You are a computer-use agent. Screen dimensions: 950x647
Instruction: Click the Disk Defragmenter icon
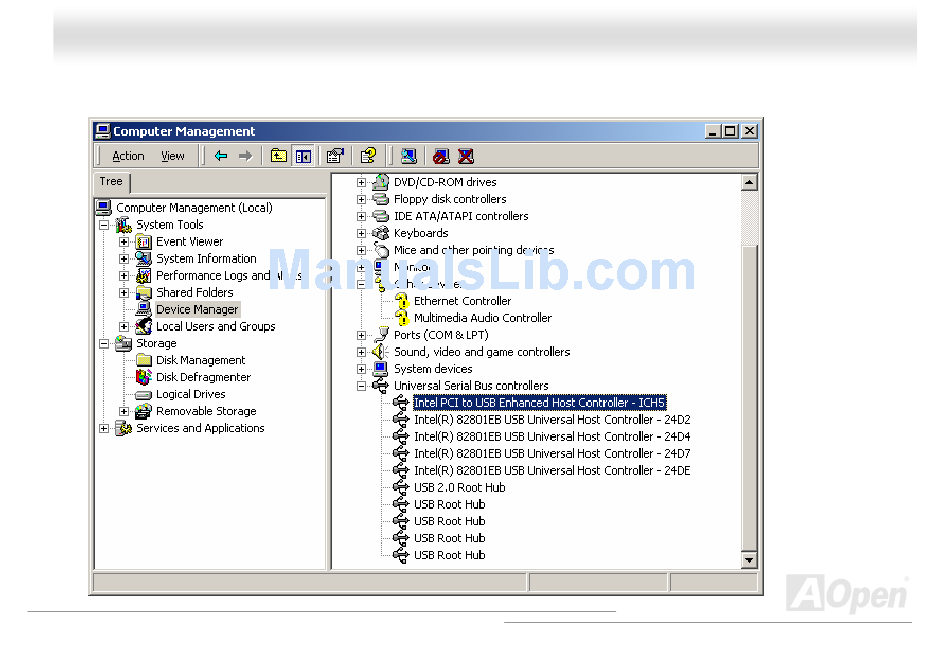[144, 377]
